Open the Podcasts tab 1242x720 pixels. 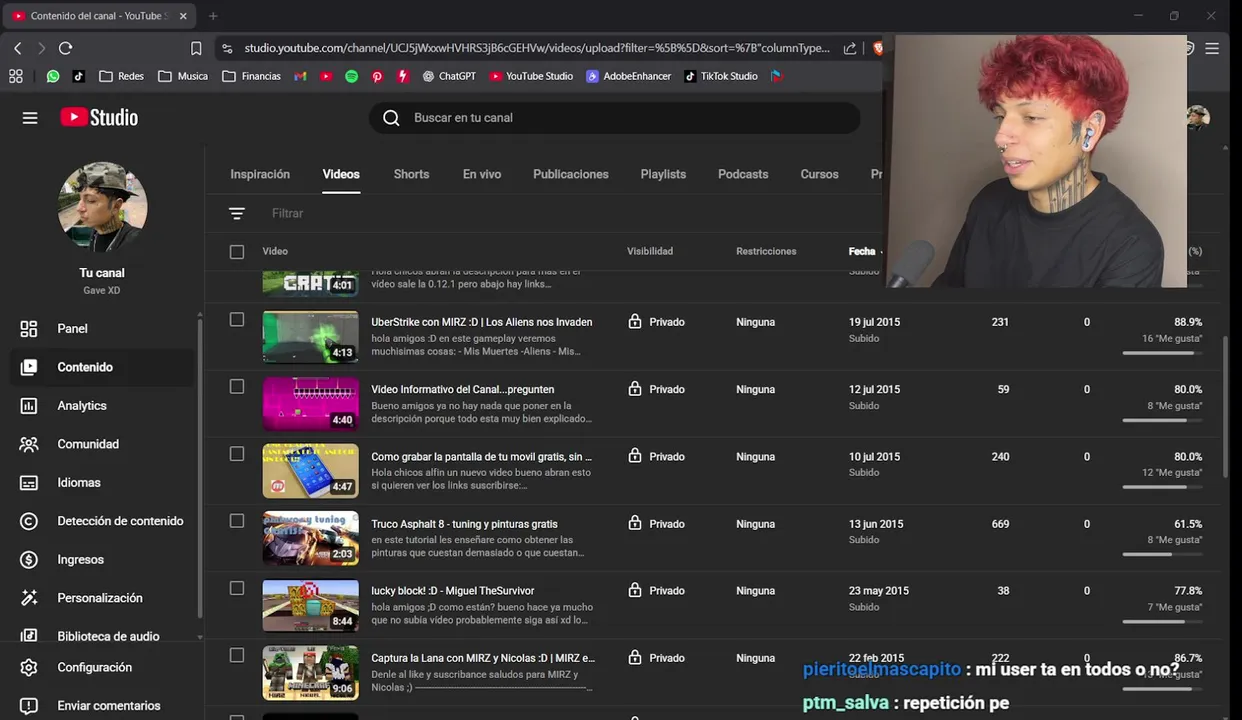tap(743, 174)
